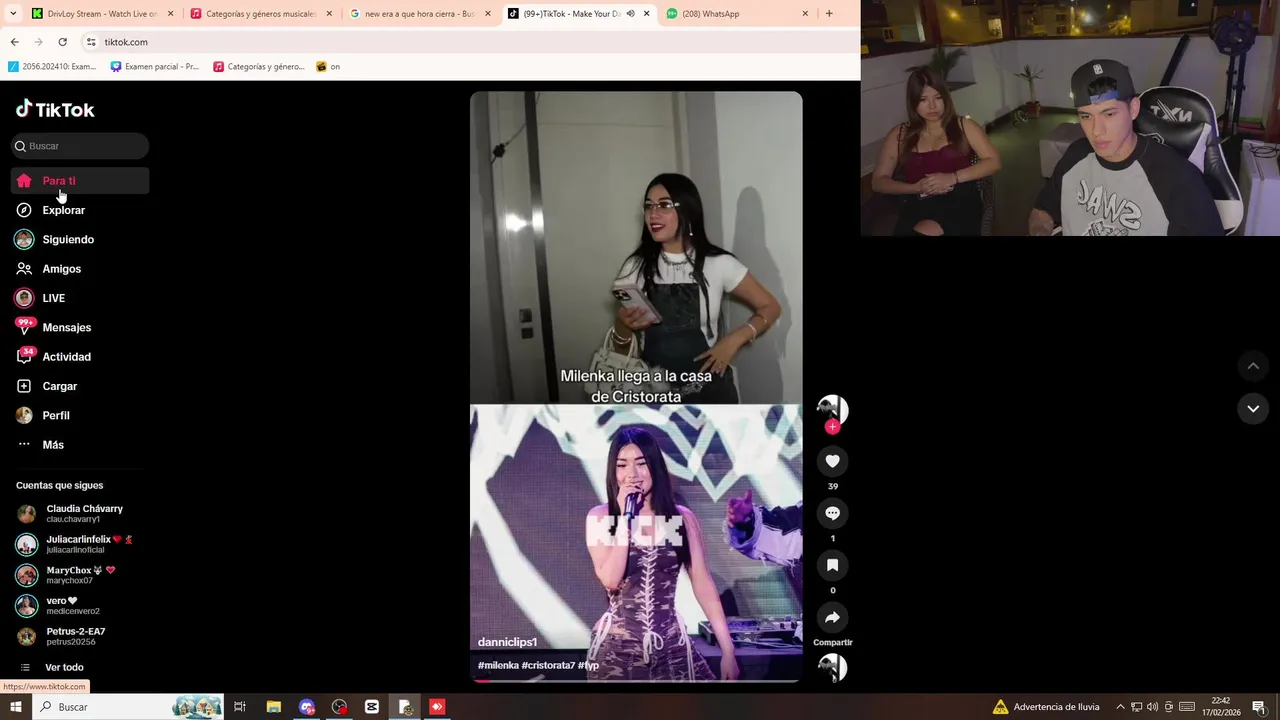Open MaryChox account
The height and width of the screenshot is (720, 1280).
[x=80, y=575]
